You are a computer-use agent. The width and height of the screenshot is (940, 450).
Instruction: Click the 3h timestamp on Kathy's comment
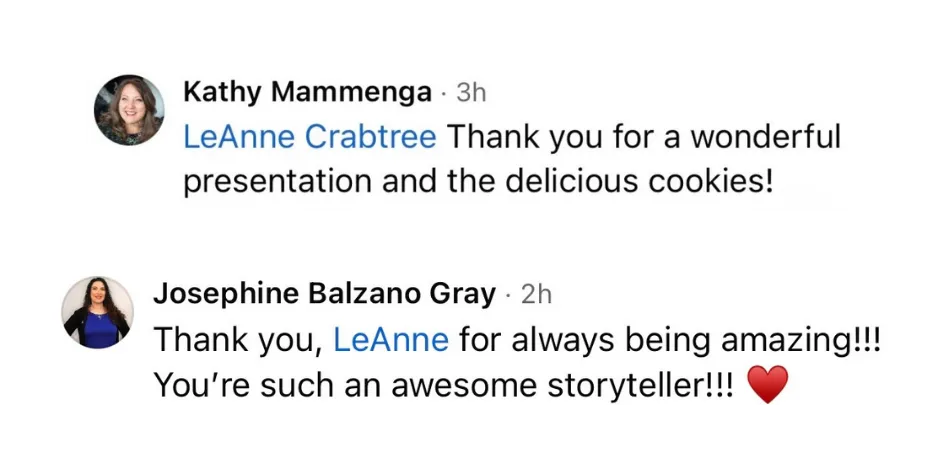click(x=471, y=93)
